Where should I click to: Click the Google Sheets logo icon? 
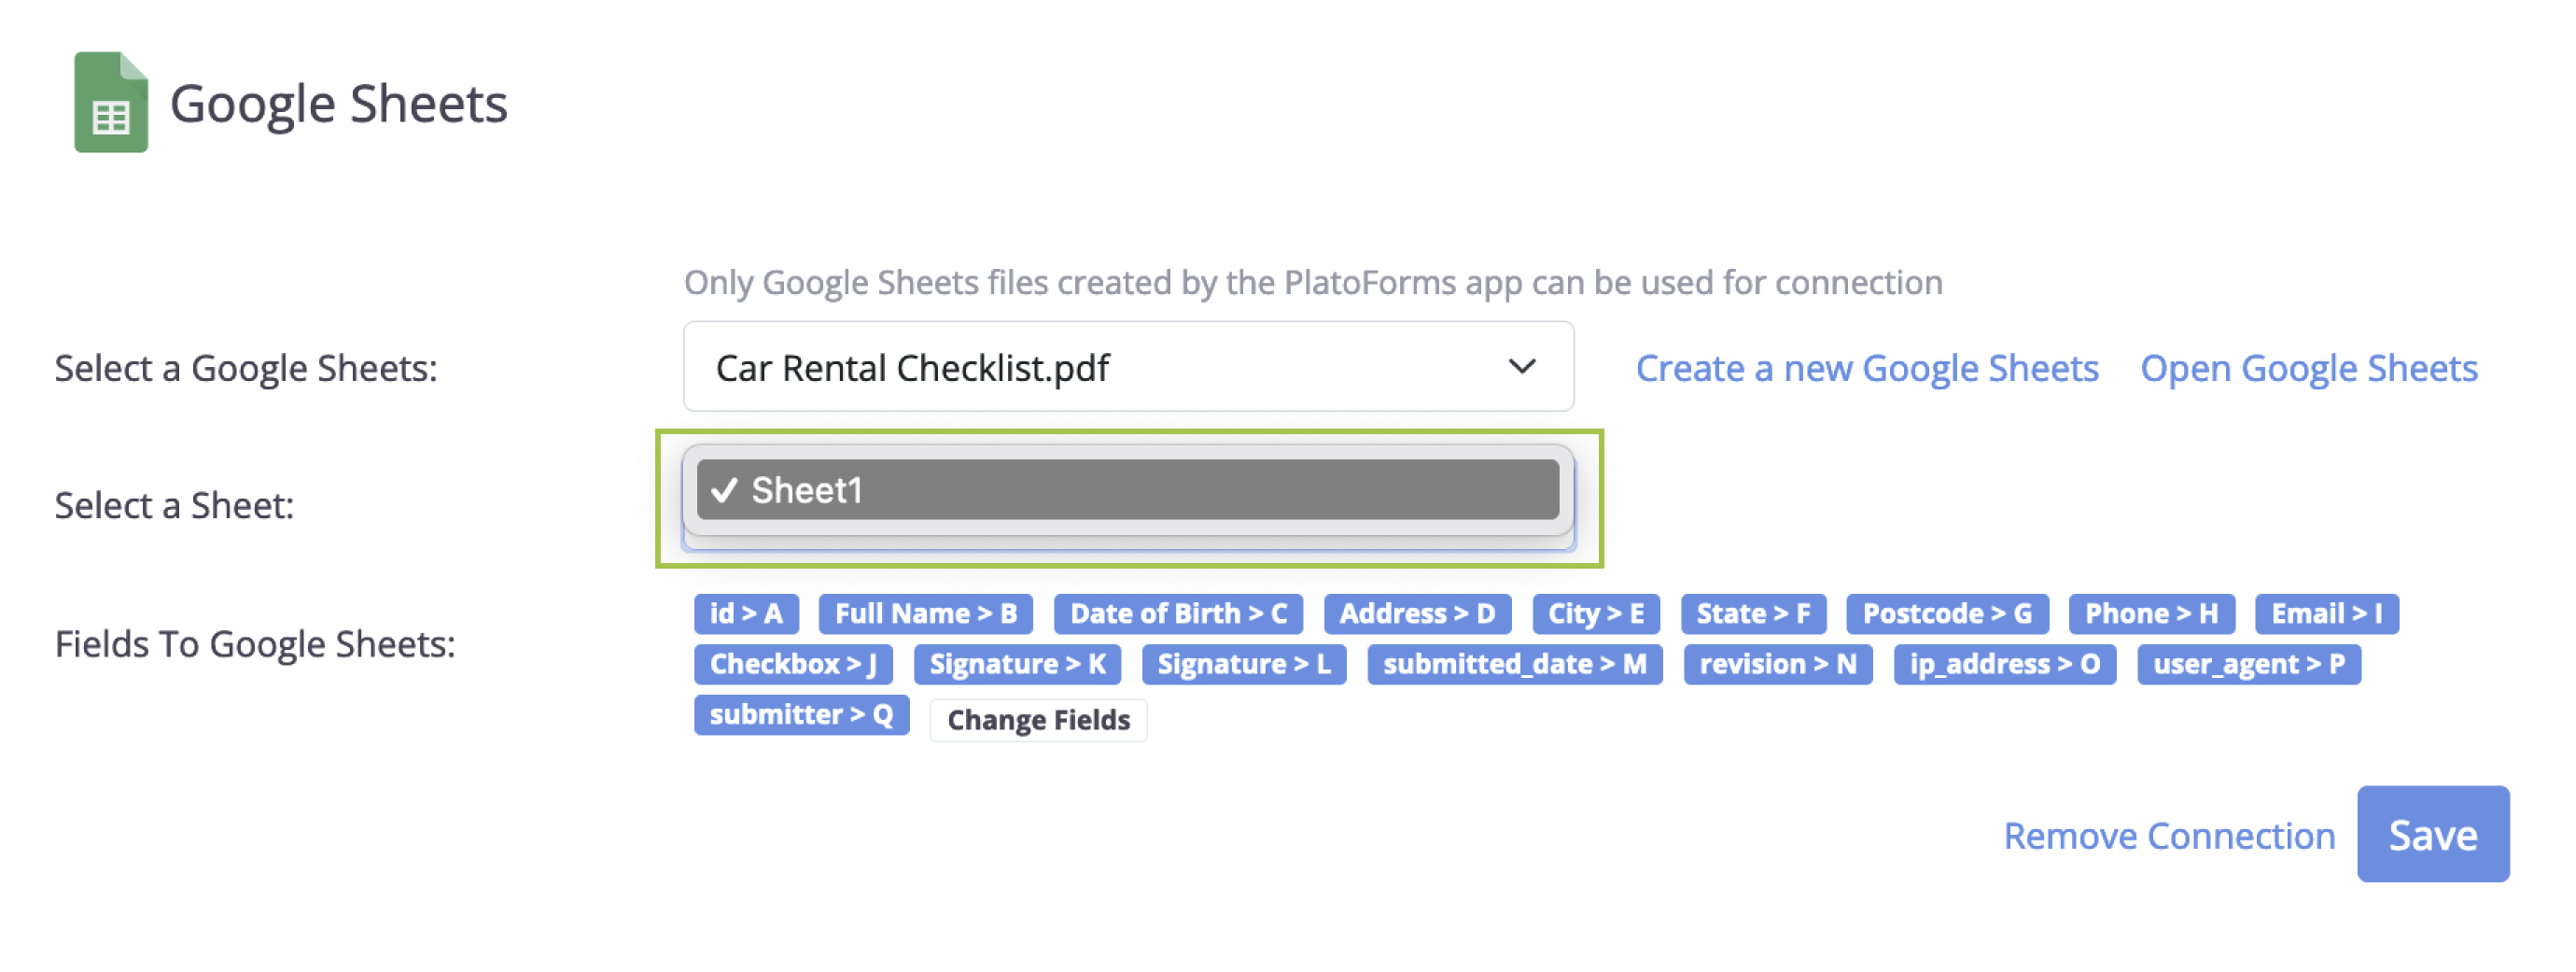tap(111, 102)
